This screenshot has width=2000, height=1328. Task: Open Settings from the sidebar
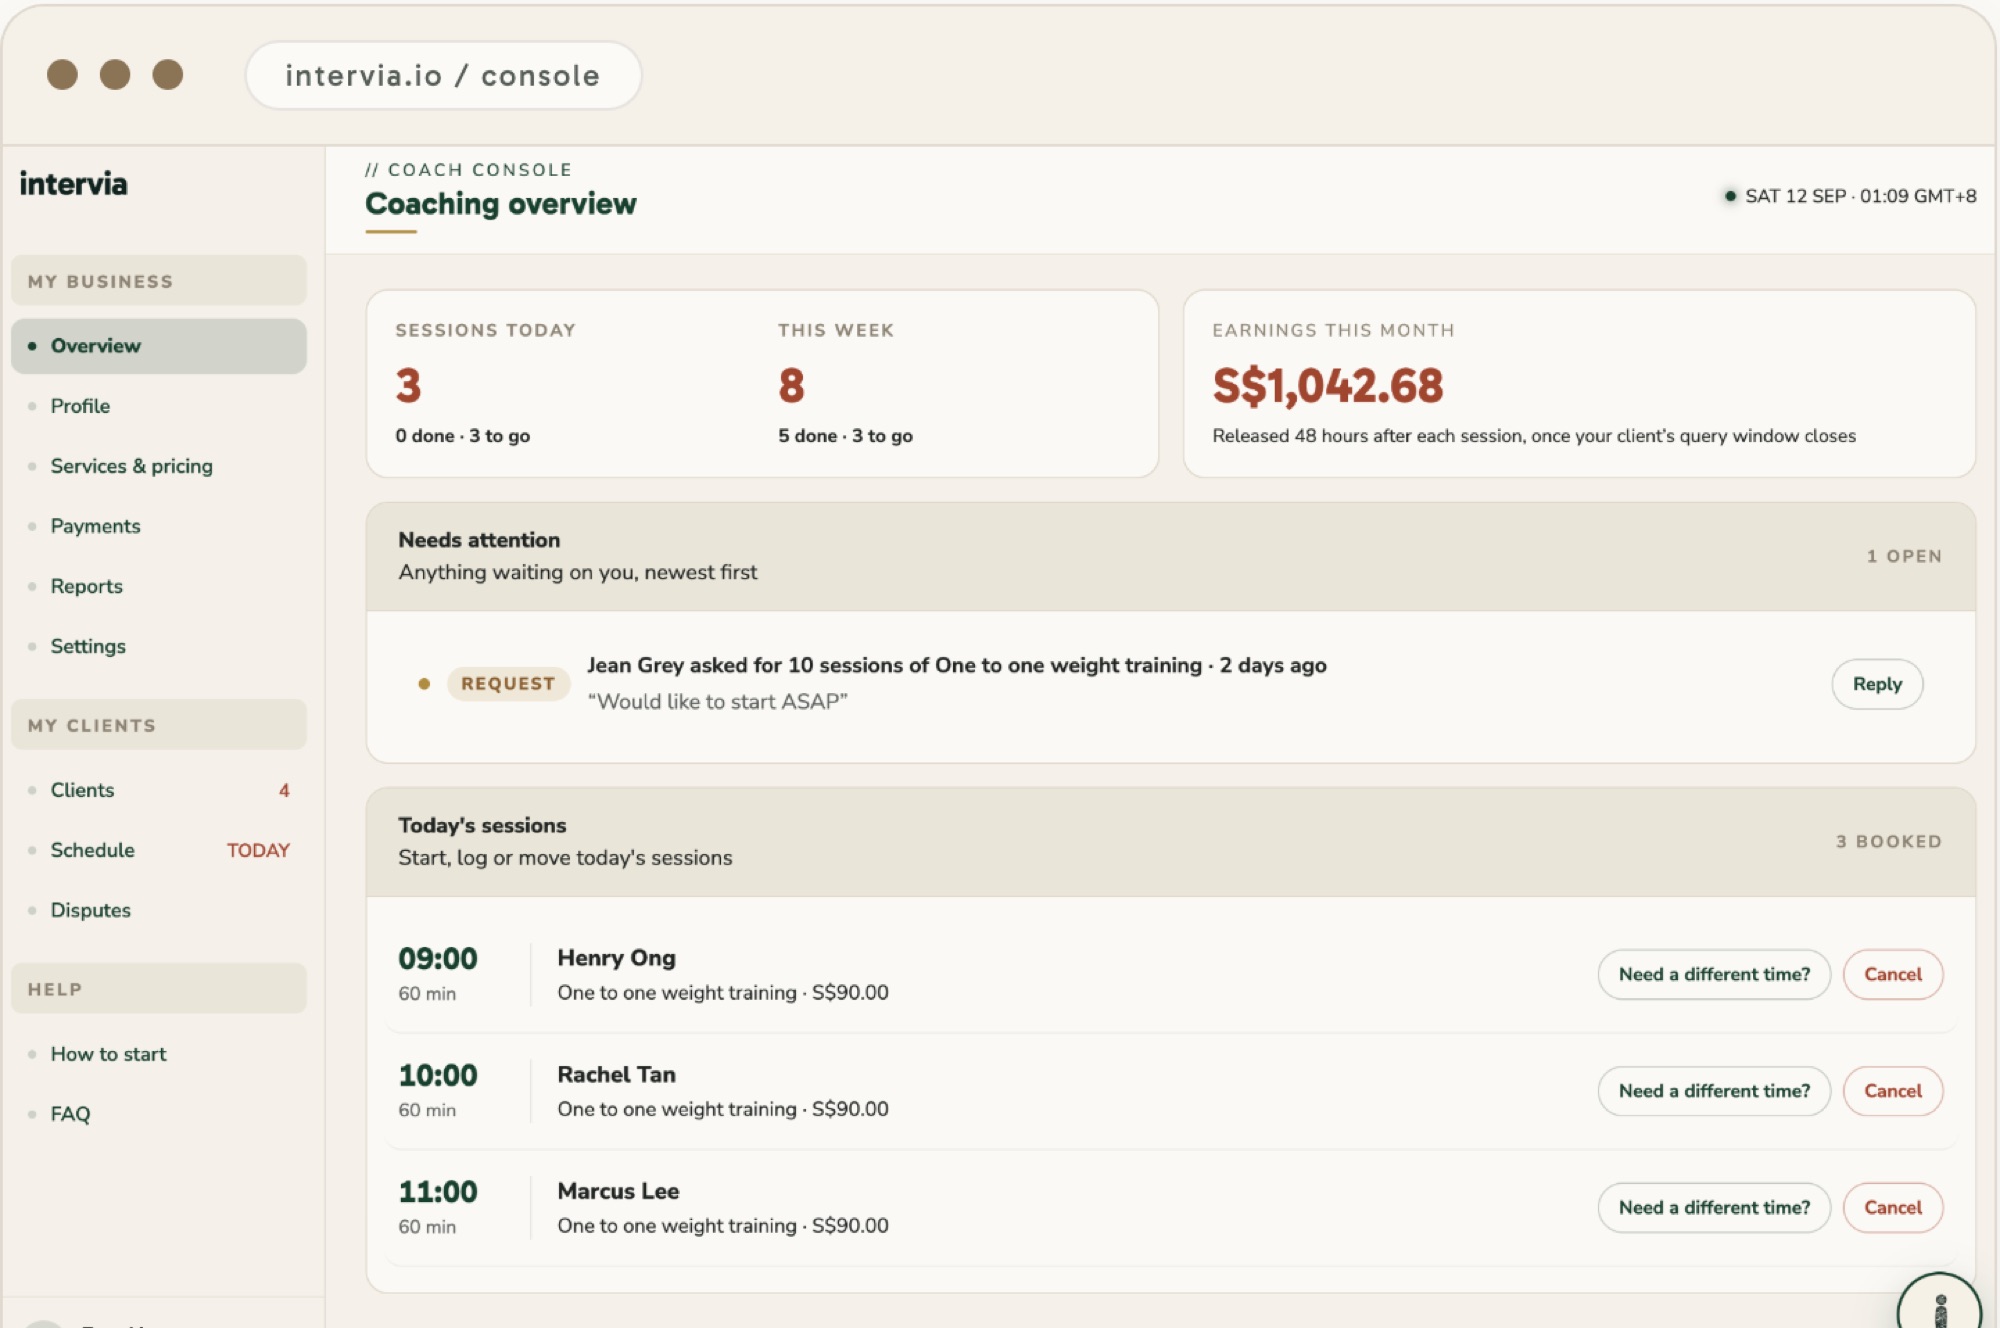88,646
